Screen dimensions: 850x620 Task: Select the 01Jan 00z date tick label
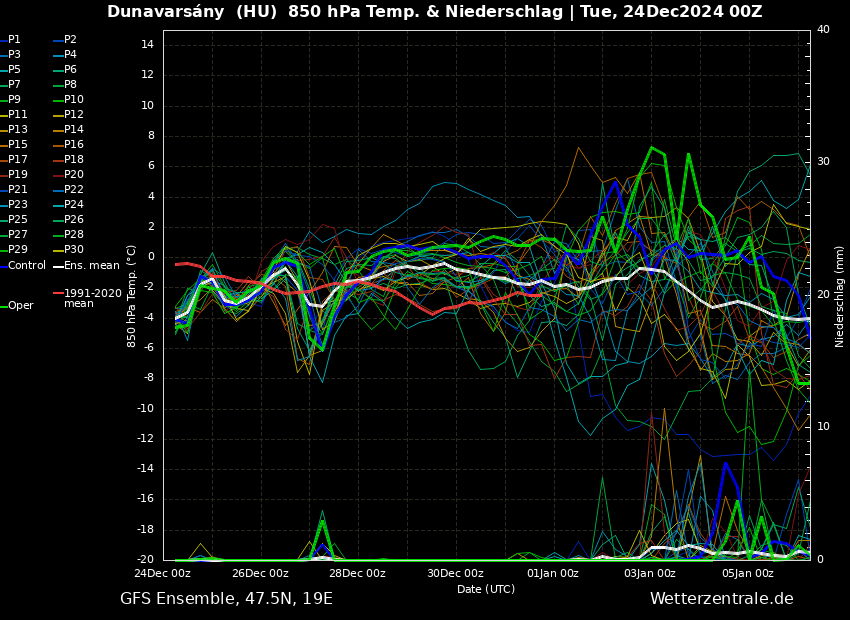553,574
